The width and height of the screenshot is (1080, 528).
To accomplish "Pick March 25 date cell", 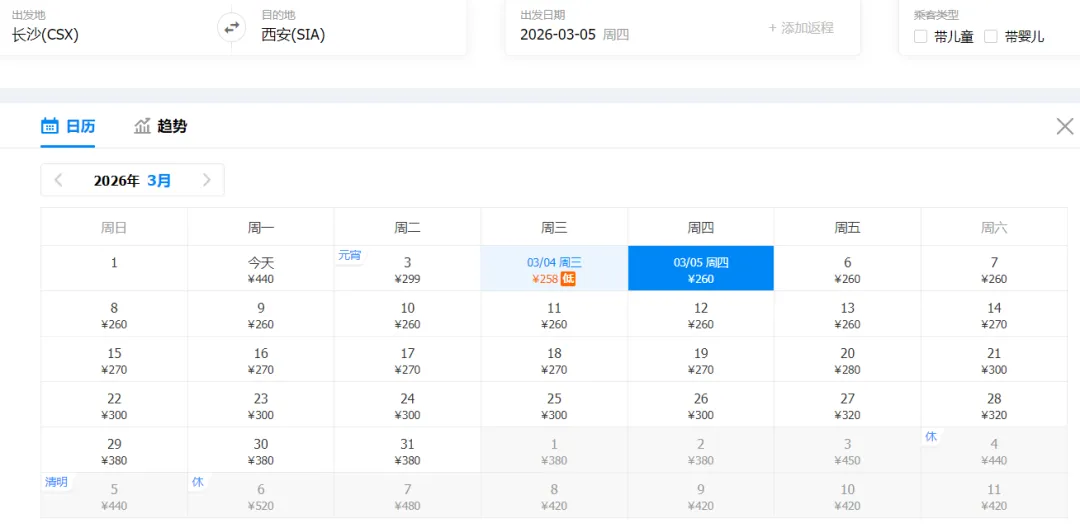I will click(x=554, y=405).
